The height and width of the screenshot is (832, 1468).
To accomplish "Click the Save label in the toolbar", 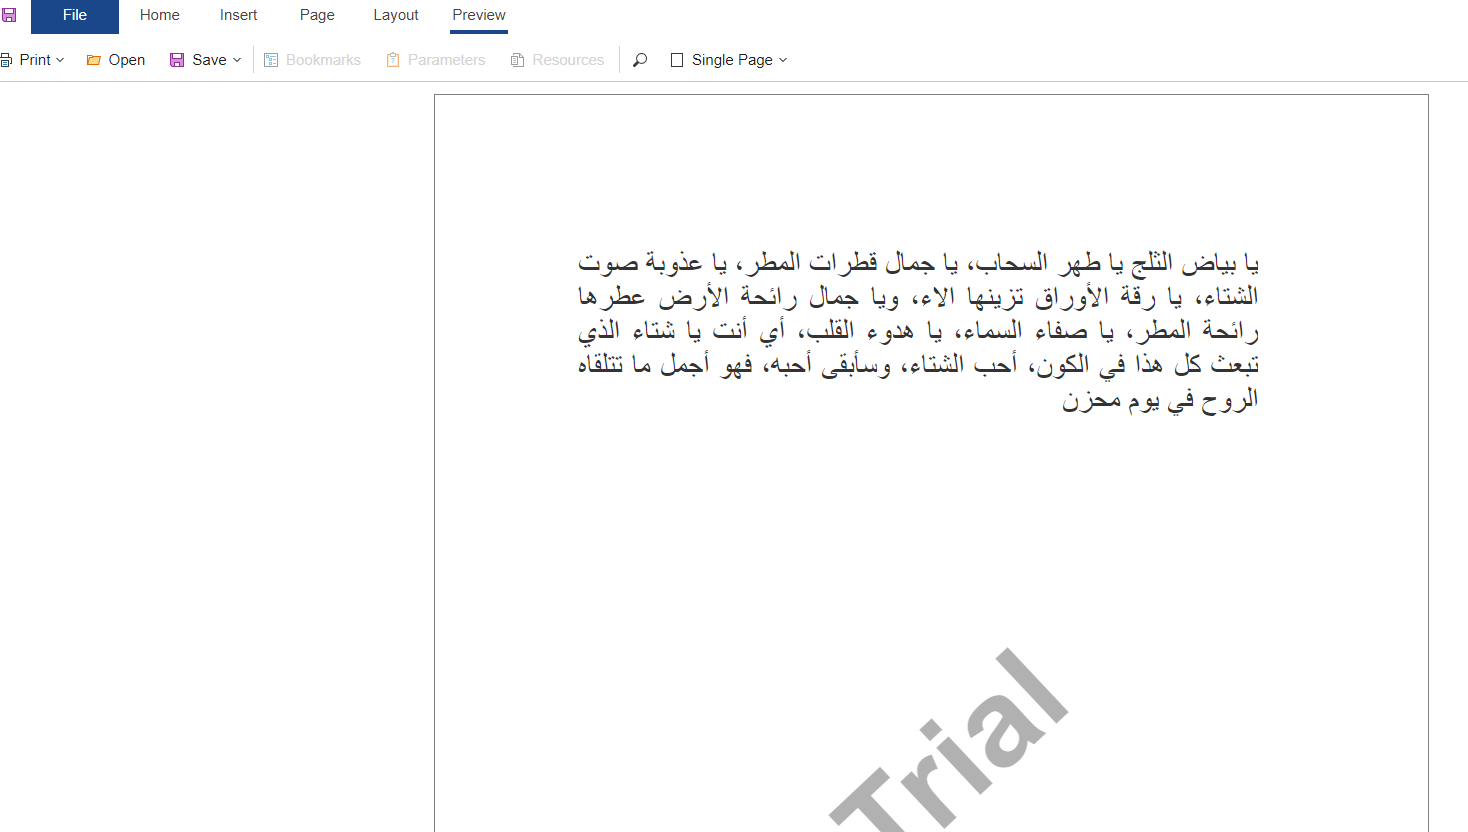I will [x=209, y=60].
